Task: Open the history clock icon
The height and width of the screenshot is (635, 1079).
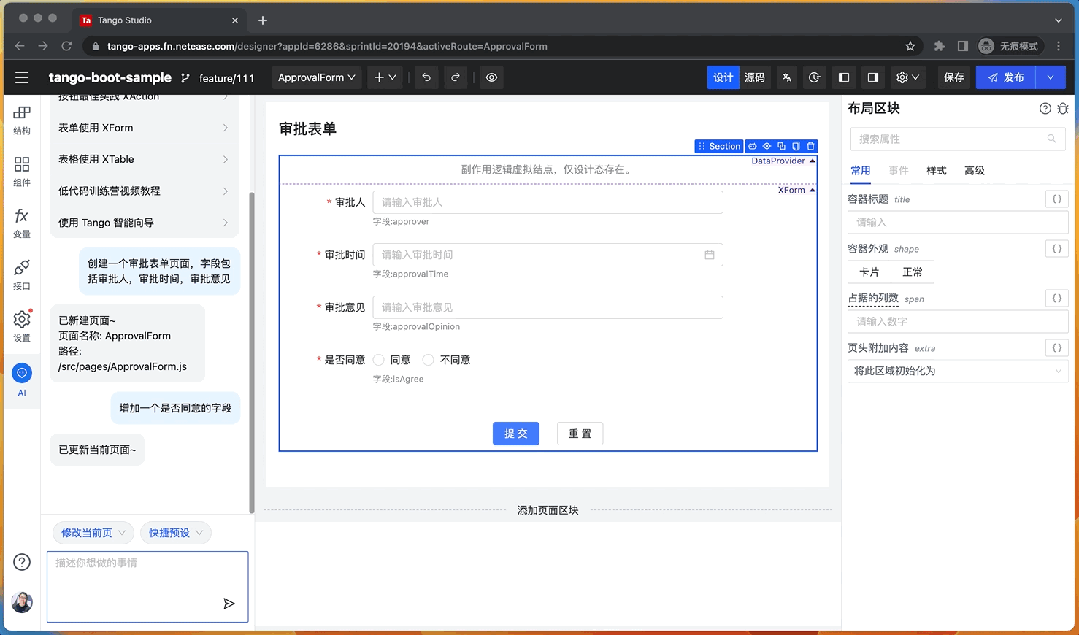Action: 815,78
